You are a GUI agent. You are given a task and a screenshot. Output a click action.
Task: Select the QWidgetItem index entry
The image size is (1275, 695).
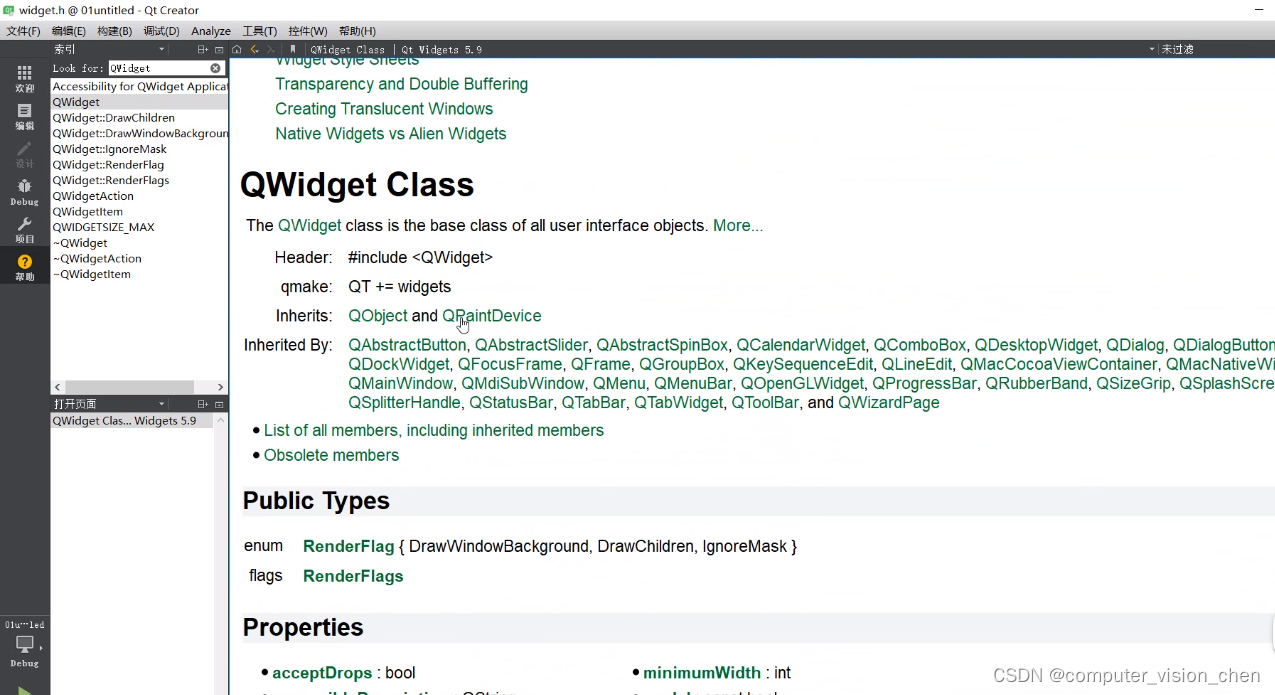tap(140, 212)
